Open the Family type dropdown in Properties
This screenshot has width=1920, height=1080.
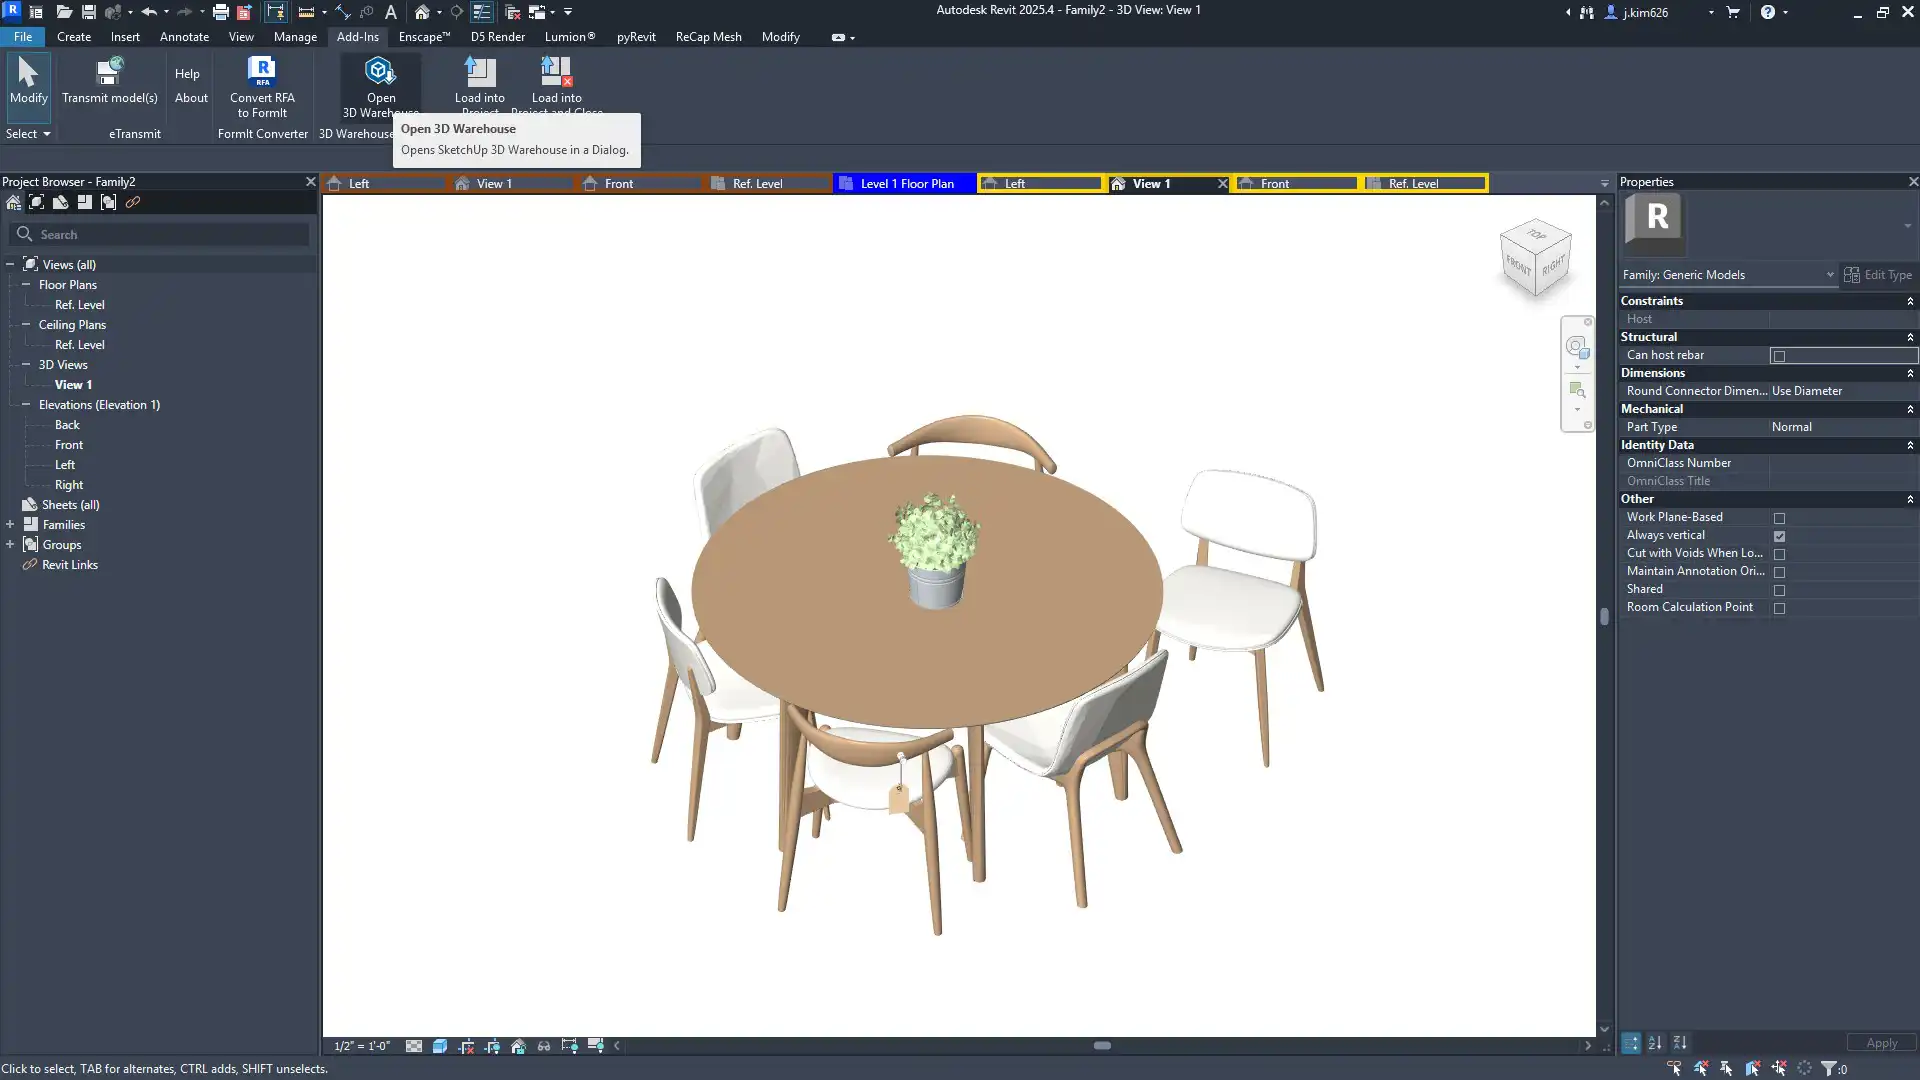[x=1830, y=274]
